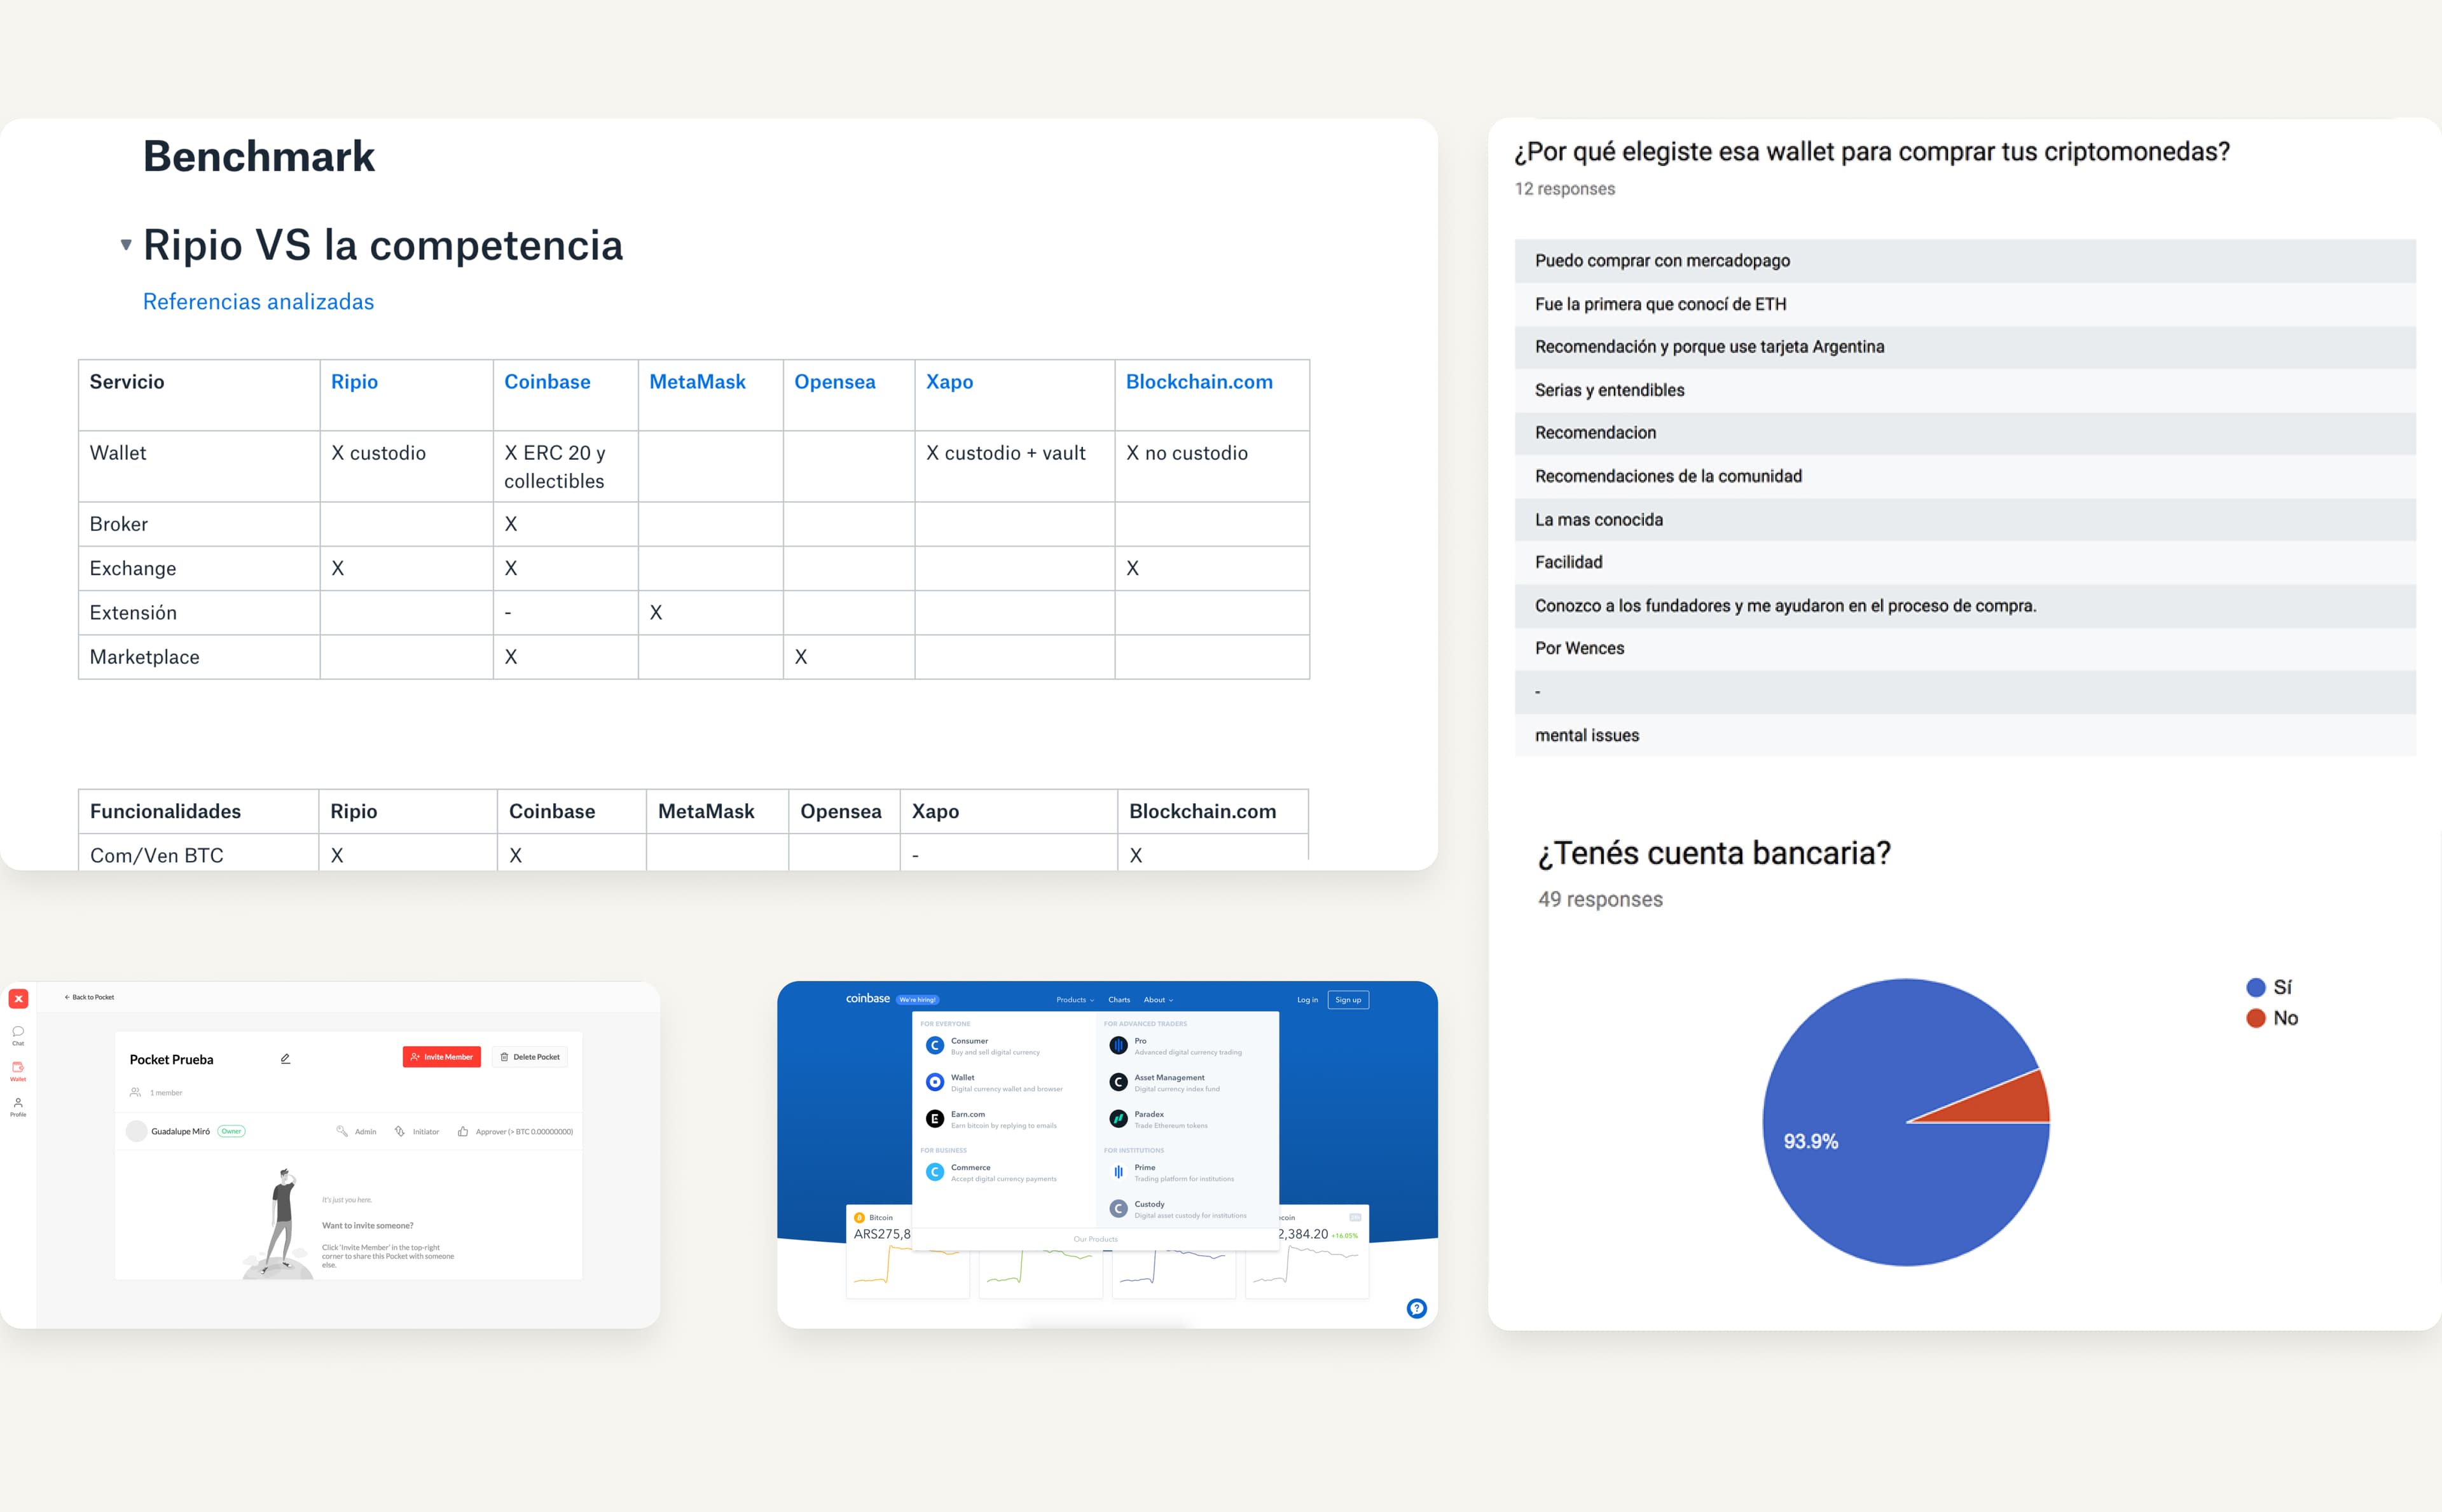Go Back to Pocket

(89, 997)
